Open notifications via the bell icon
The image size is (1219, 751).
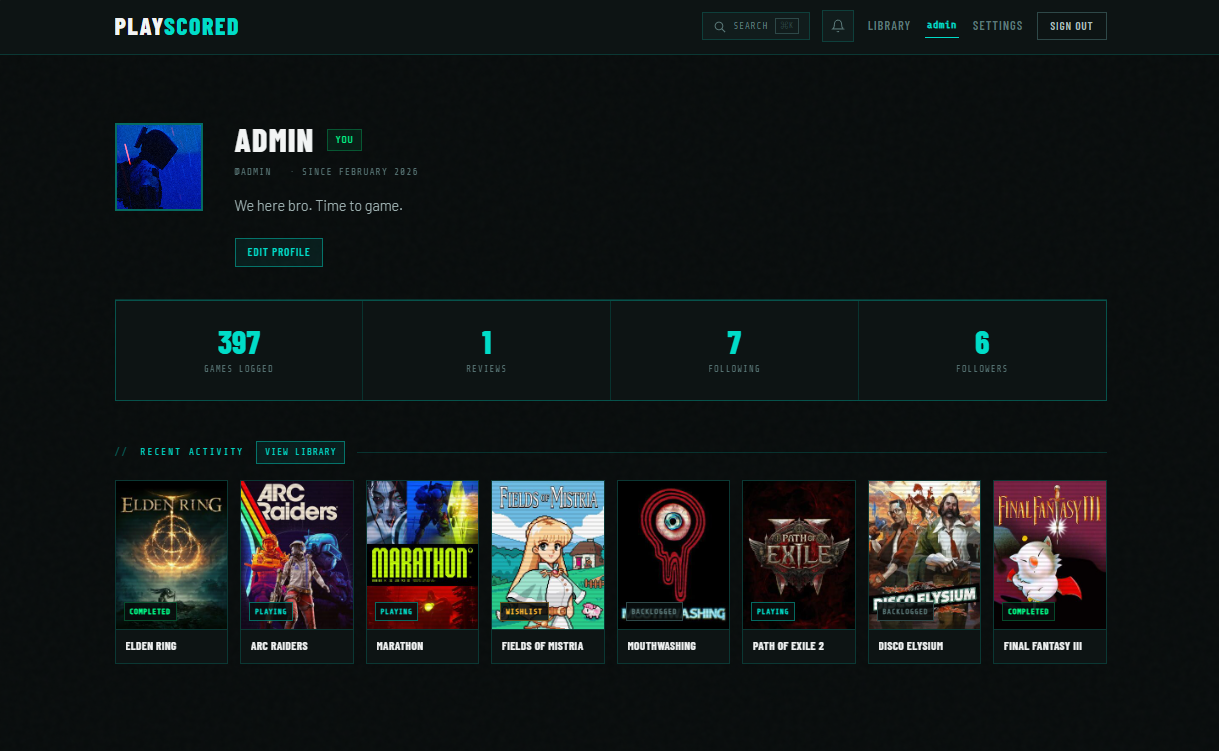837,26
